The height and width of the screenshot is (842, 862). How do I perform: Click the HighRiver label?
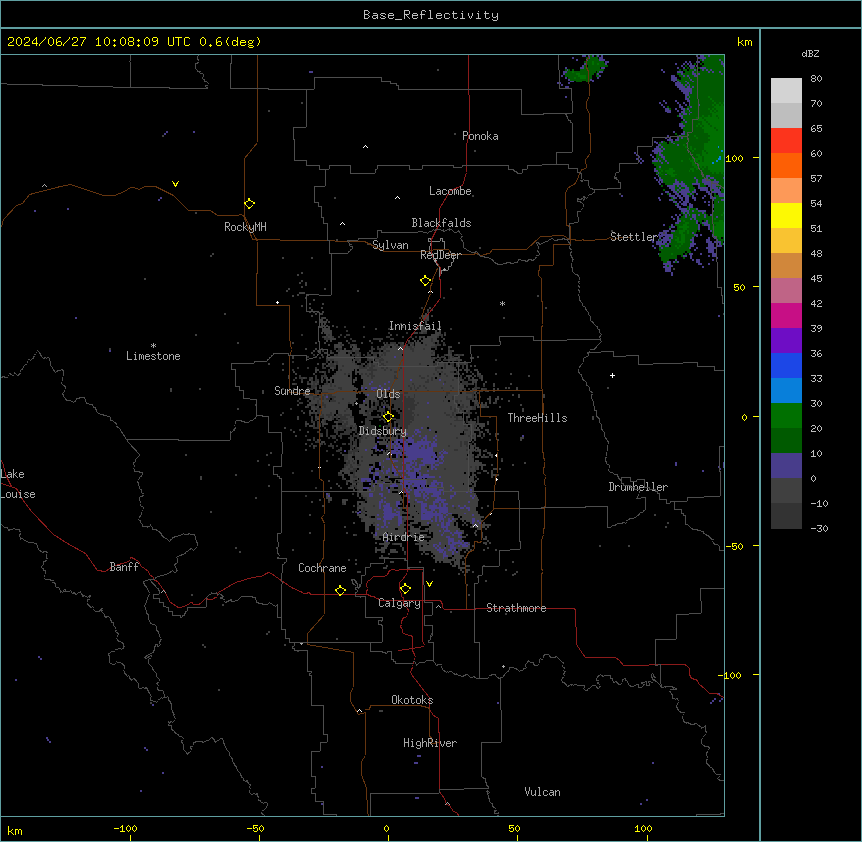click(x=430, y=743)
